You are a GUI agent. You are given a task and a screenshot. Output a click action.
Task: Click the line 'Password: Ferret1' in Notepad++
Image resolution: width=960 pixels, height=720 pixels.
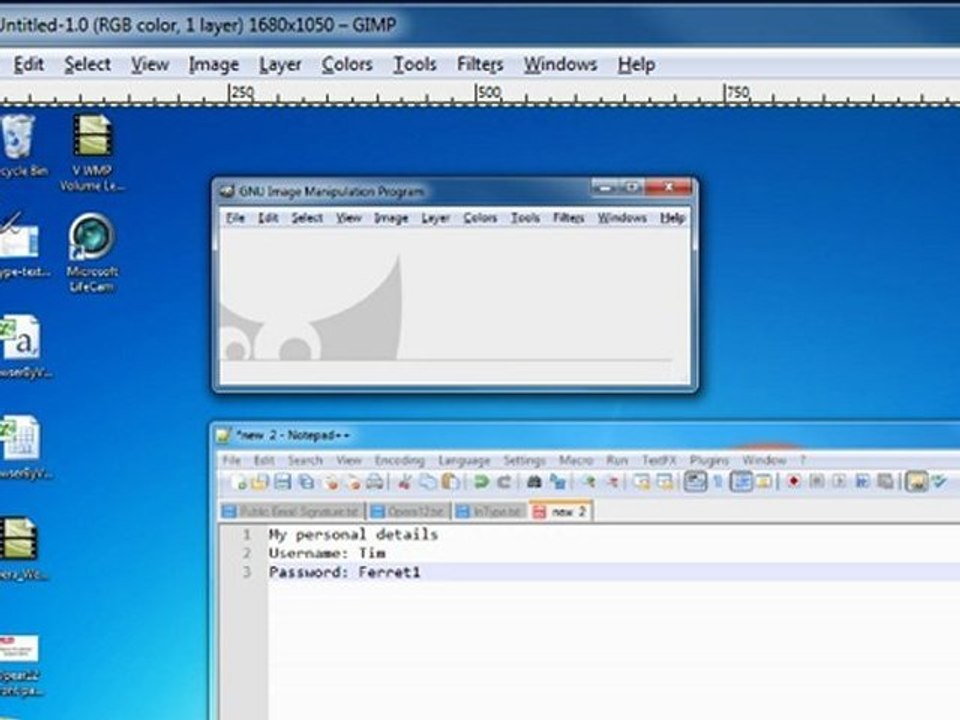tap(345, 572)
